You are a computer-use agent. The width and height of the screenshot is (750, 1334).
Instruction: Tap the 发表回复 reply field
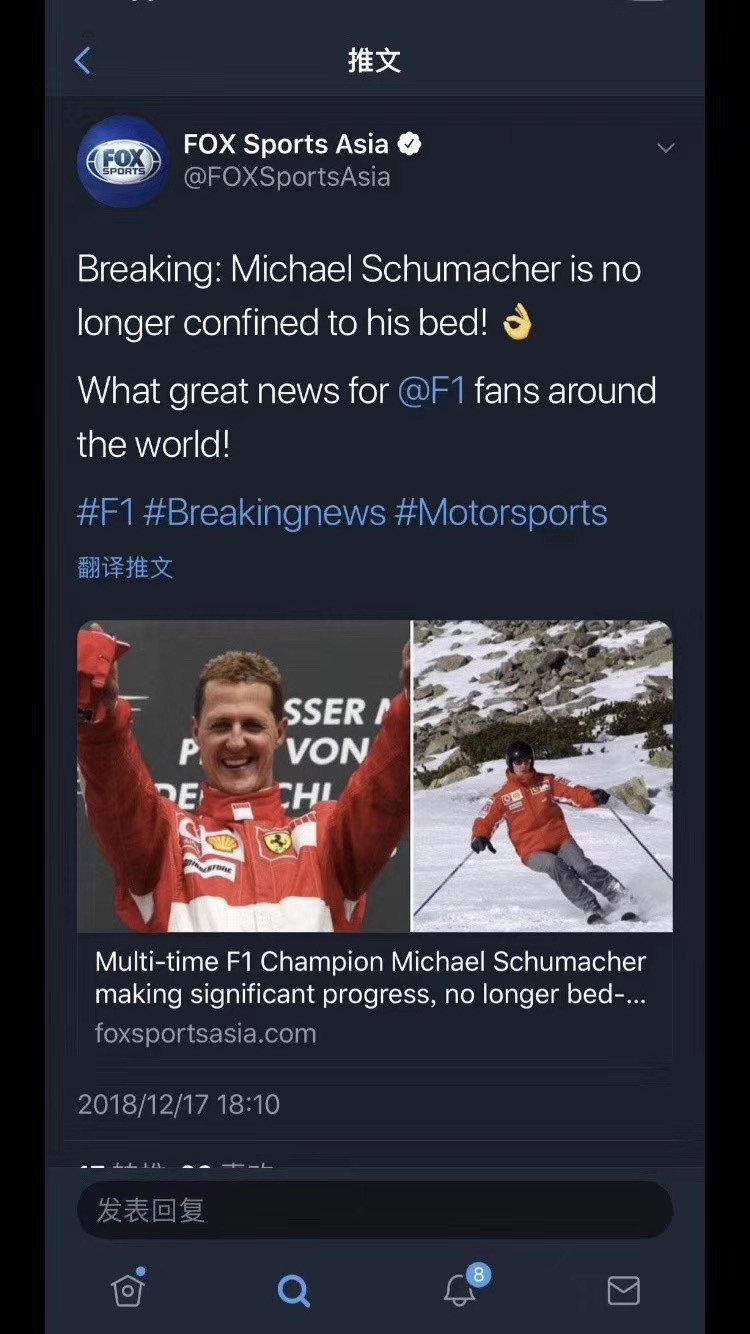(375, 1210)
